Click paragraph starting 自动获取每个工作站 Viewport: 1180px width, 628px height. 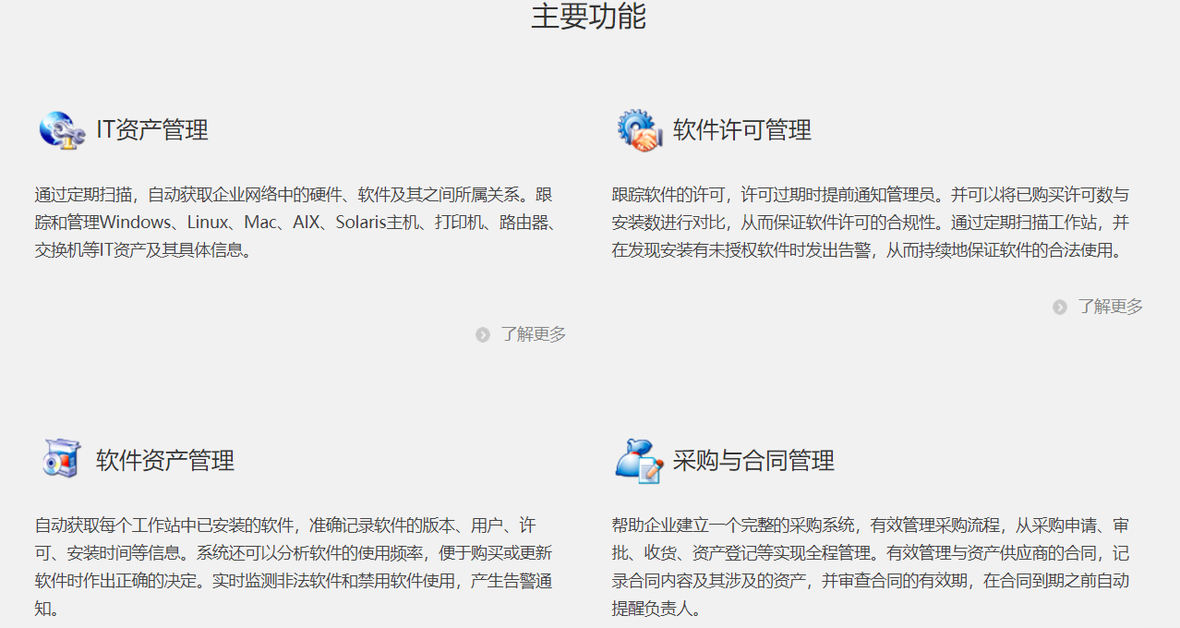point(293,566)
